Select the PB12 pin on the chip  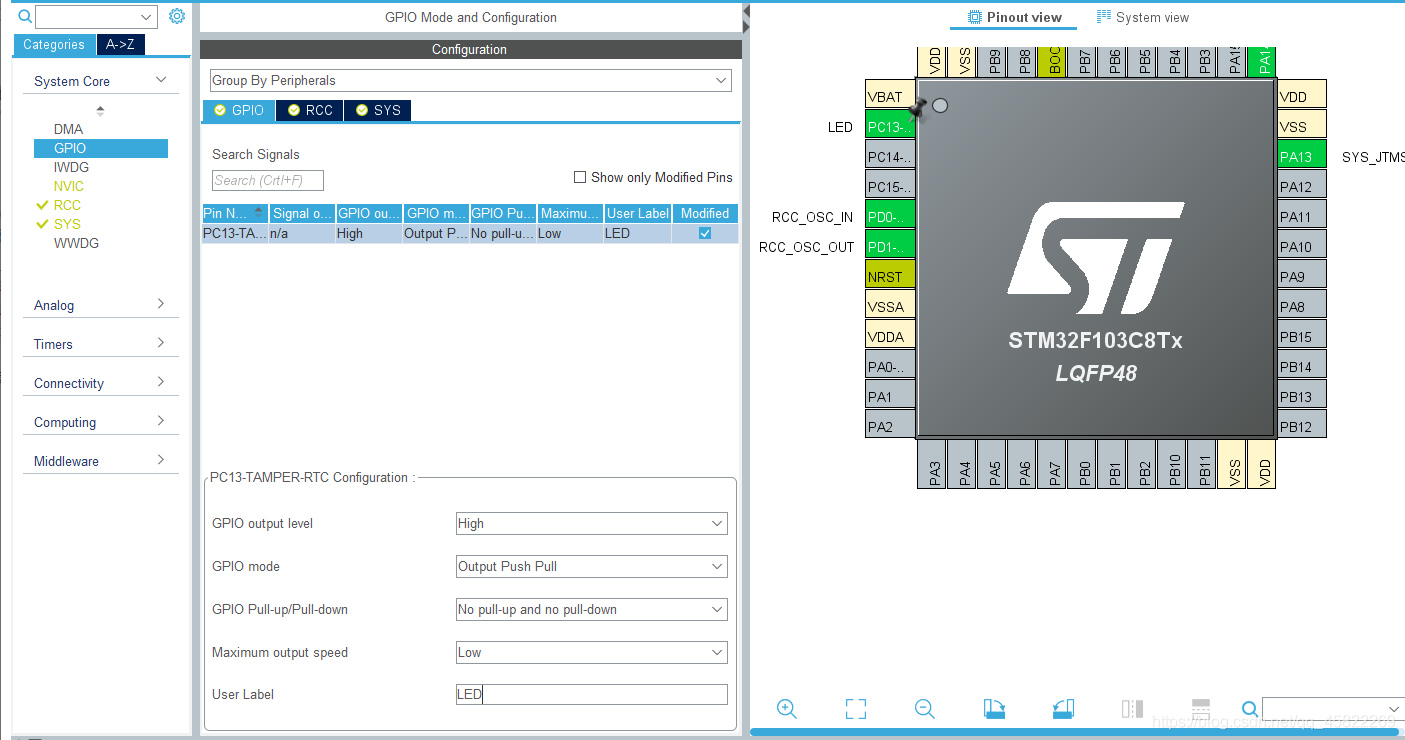click(x=1301, y=426)
